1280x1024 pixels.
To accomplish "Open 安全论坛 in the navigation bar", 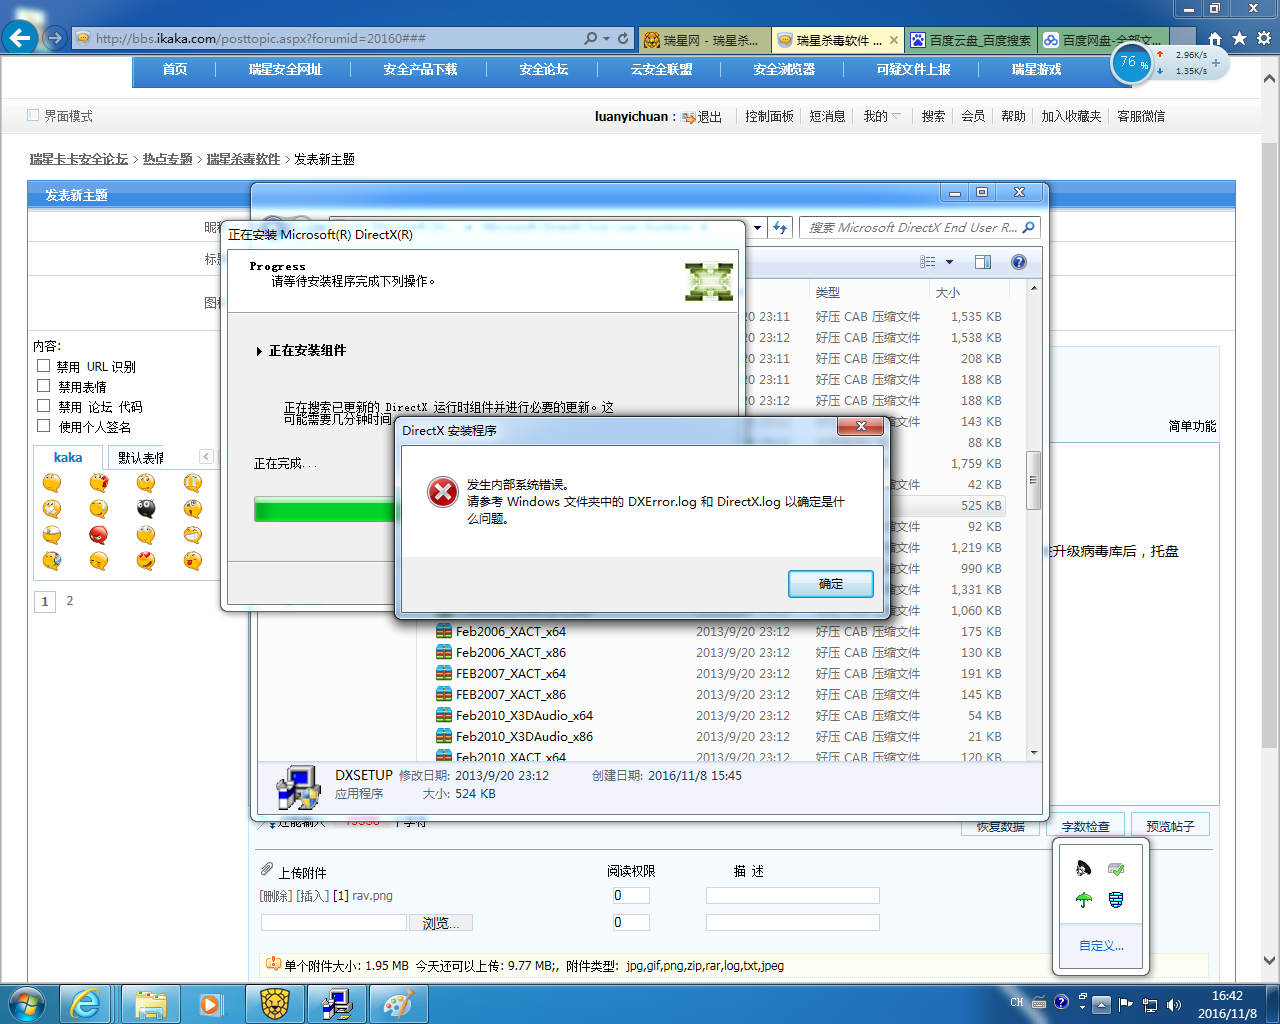I will pos(543,69).
